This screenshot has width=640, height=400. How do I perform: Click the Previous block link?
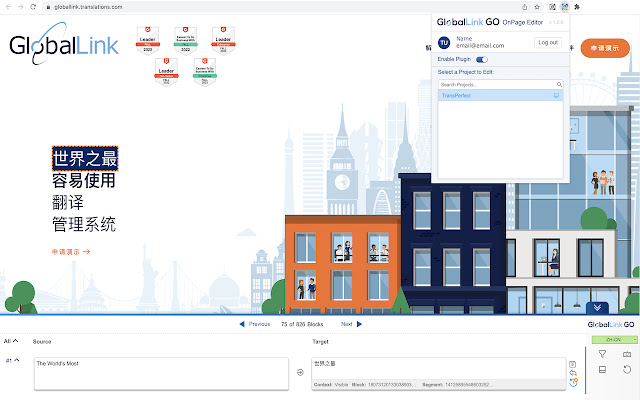point(259,324)
